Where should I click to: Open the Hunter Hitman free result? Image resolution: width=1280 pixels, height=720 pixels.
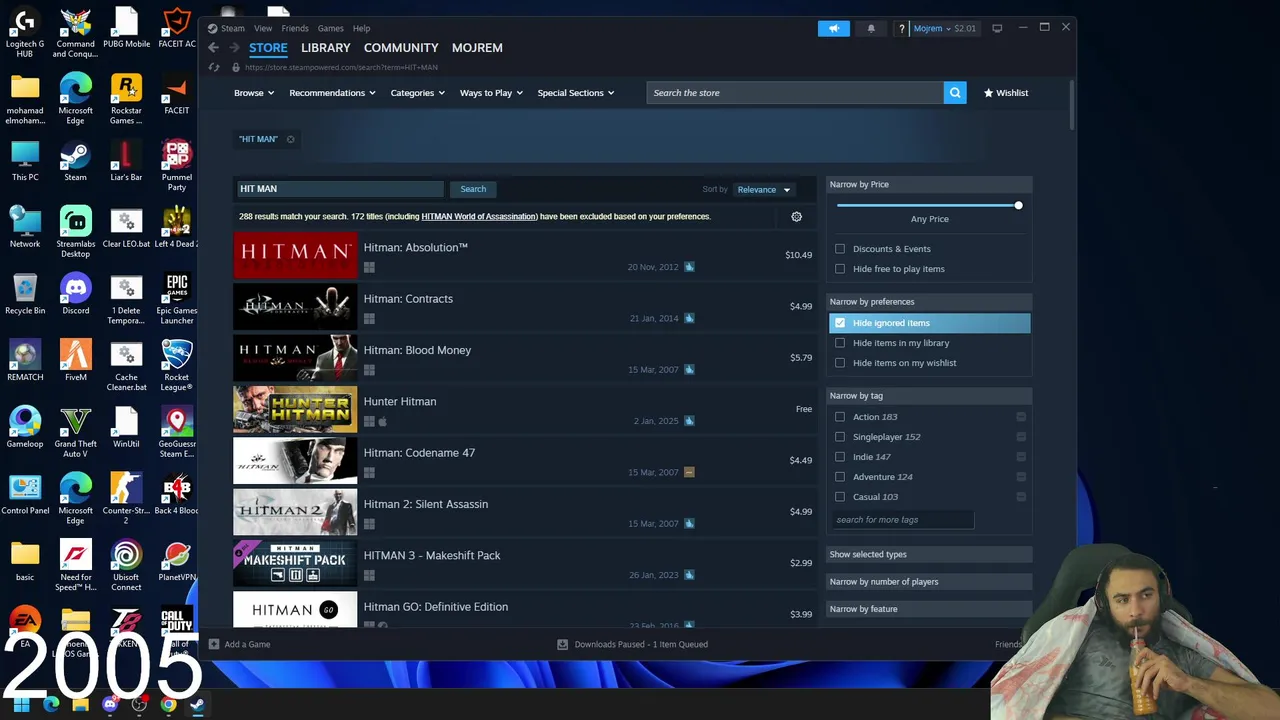(x=525, y=409)
